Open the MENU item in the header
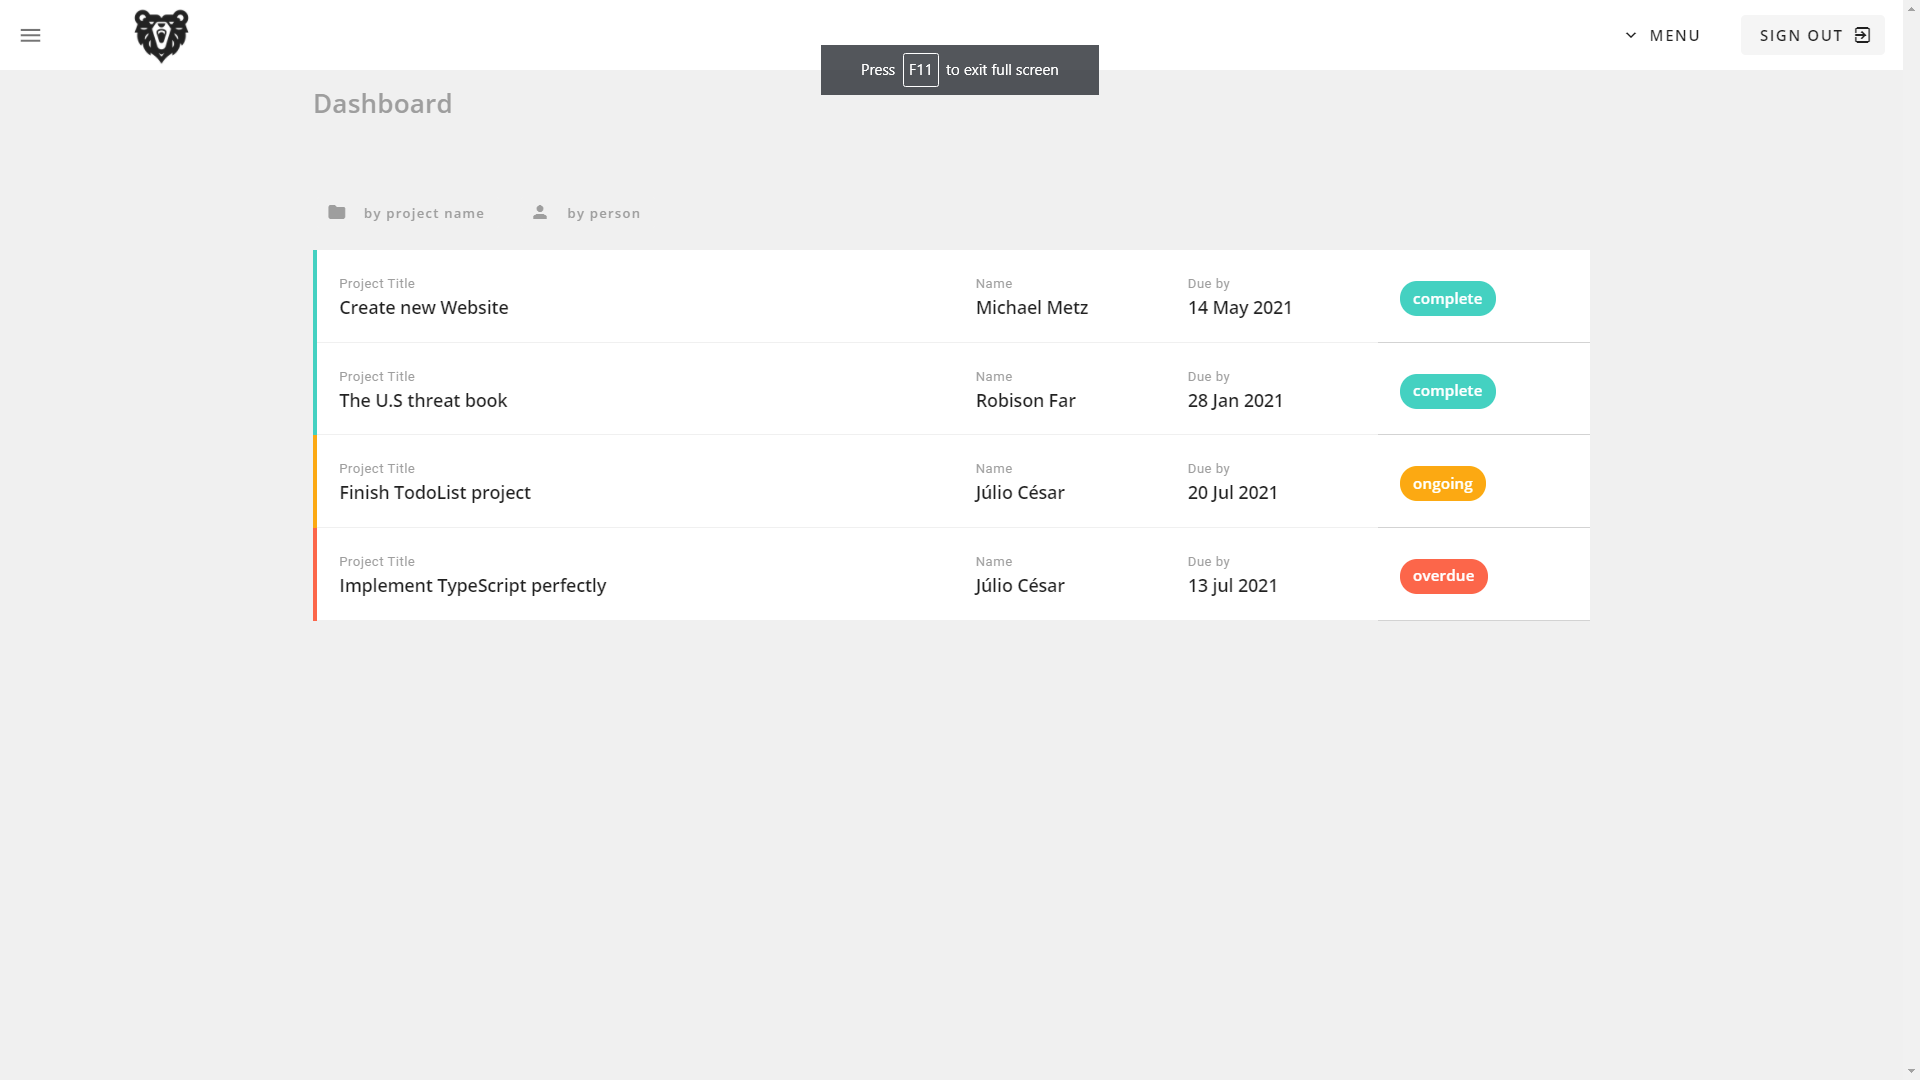1920x1080 pixels. [x=1673, y=35]
